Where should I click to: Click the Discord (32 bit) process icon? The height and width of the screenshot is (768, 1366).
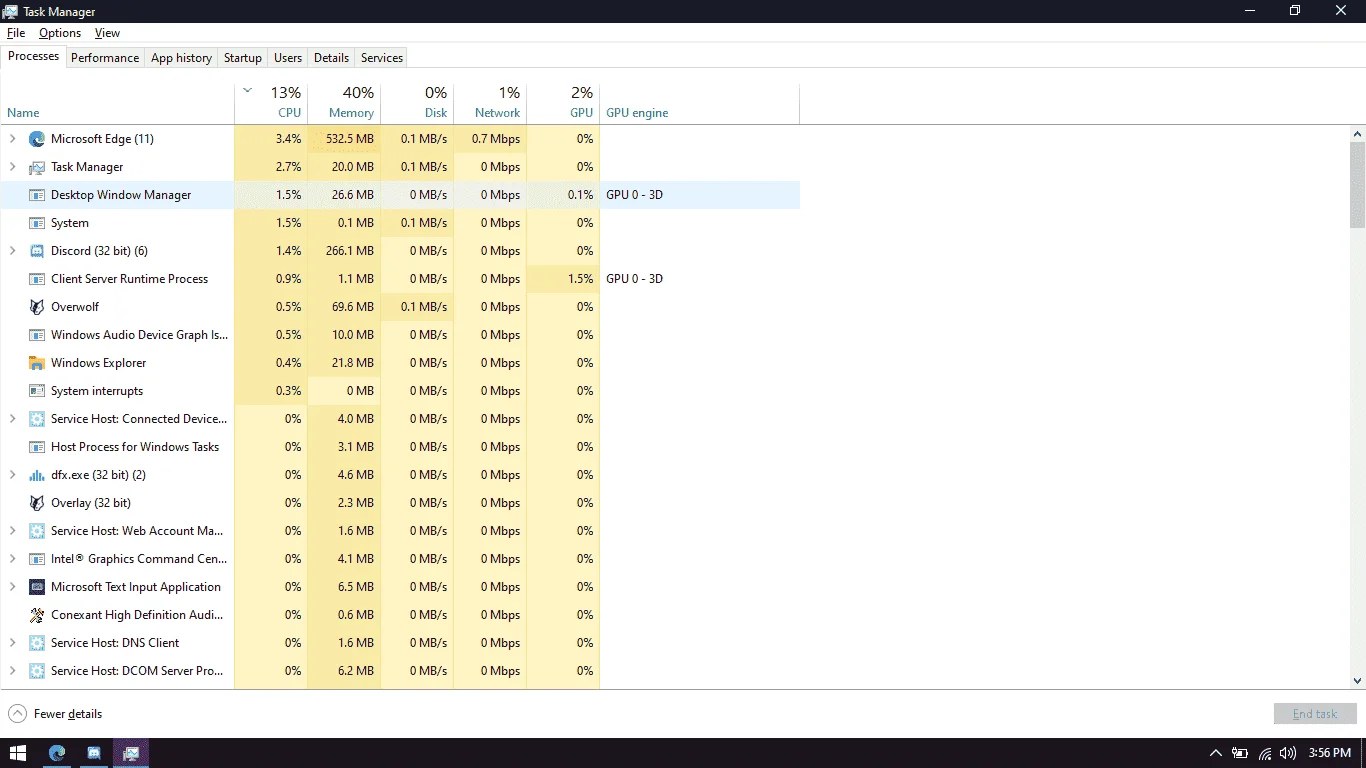(x=37, y=251)
